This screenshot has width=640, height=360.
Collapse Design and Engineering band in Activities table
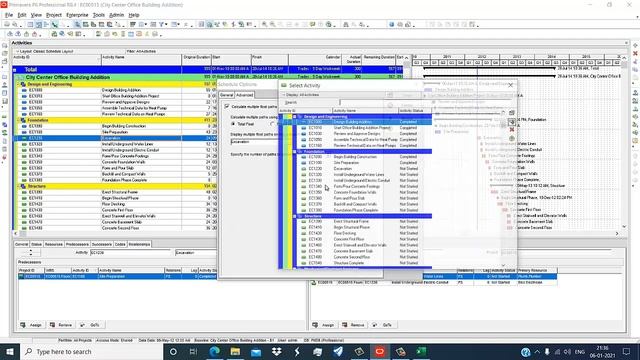(18, 84)
